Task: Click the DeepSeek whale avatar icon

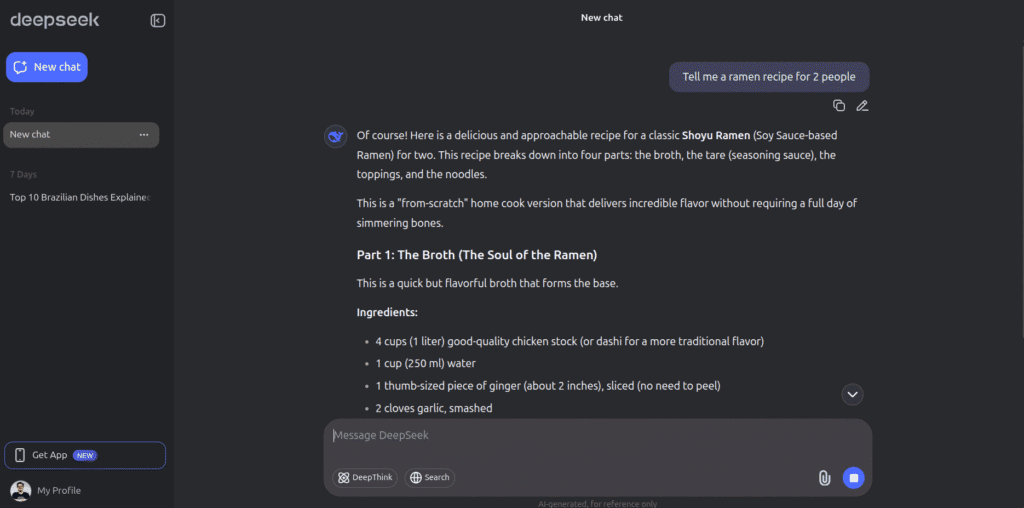Action: 336,137
